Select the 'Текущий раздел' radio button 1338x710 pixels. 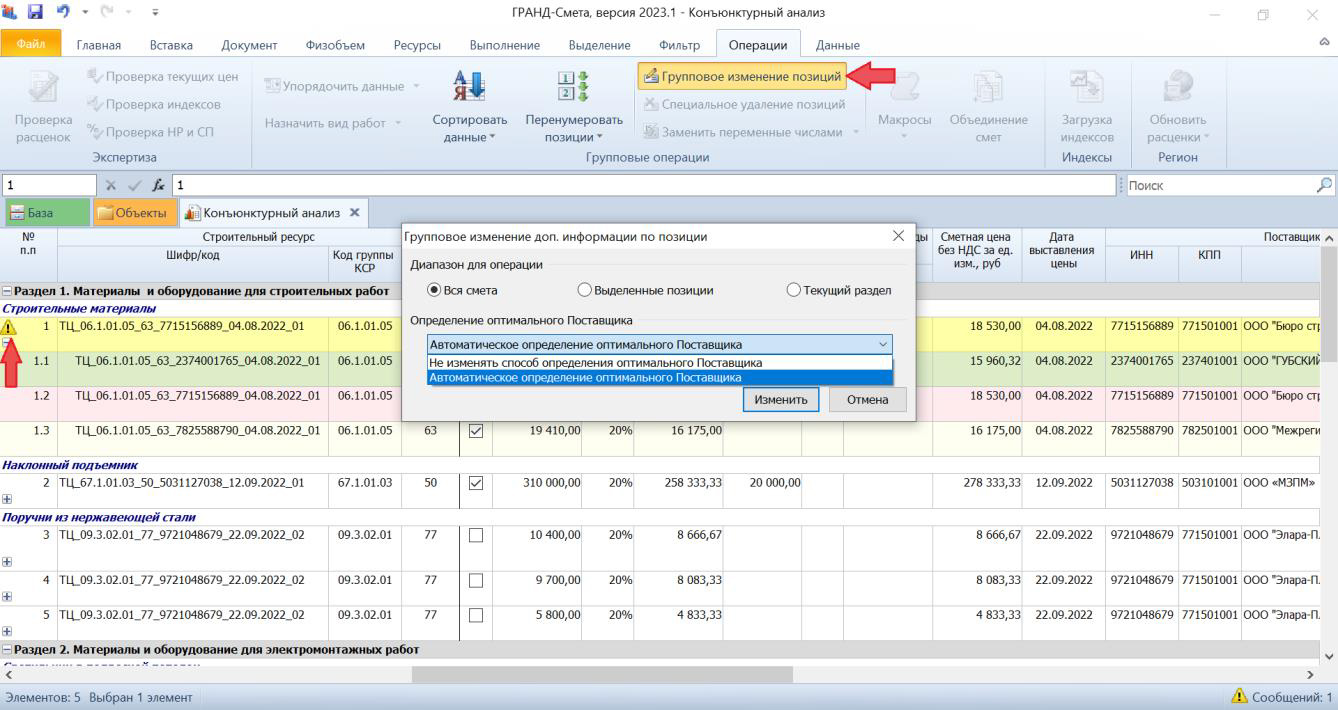(x=794, y=290)
